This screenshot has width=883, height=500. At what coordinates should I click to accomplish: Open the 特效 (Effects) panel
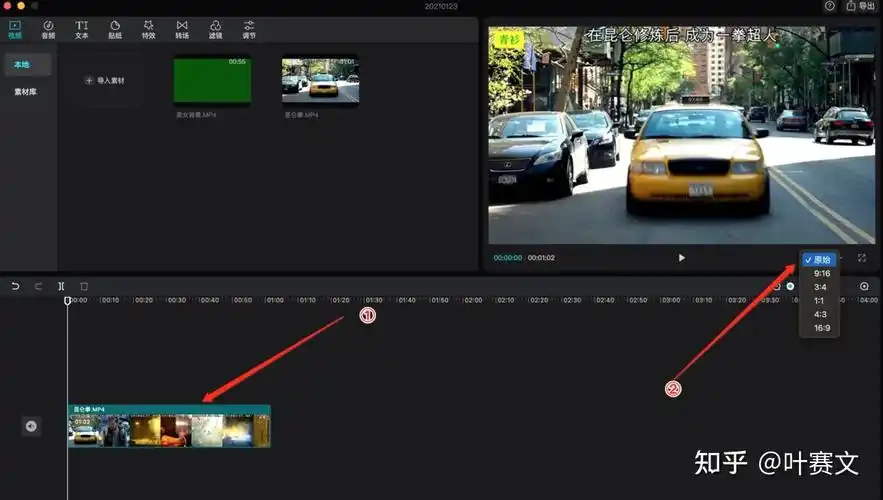(148, 28)
